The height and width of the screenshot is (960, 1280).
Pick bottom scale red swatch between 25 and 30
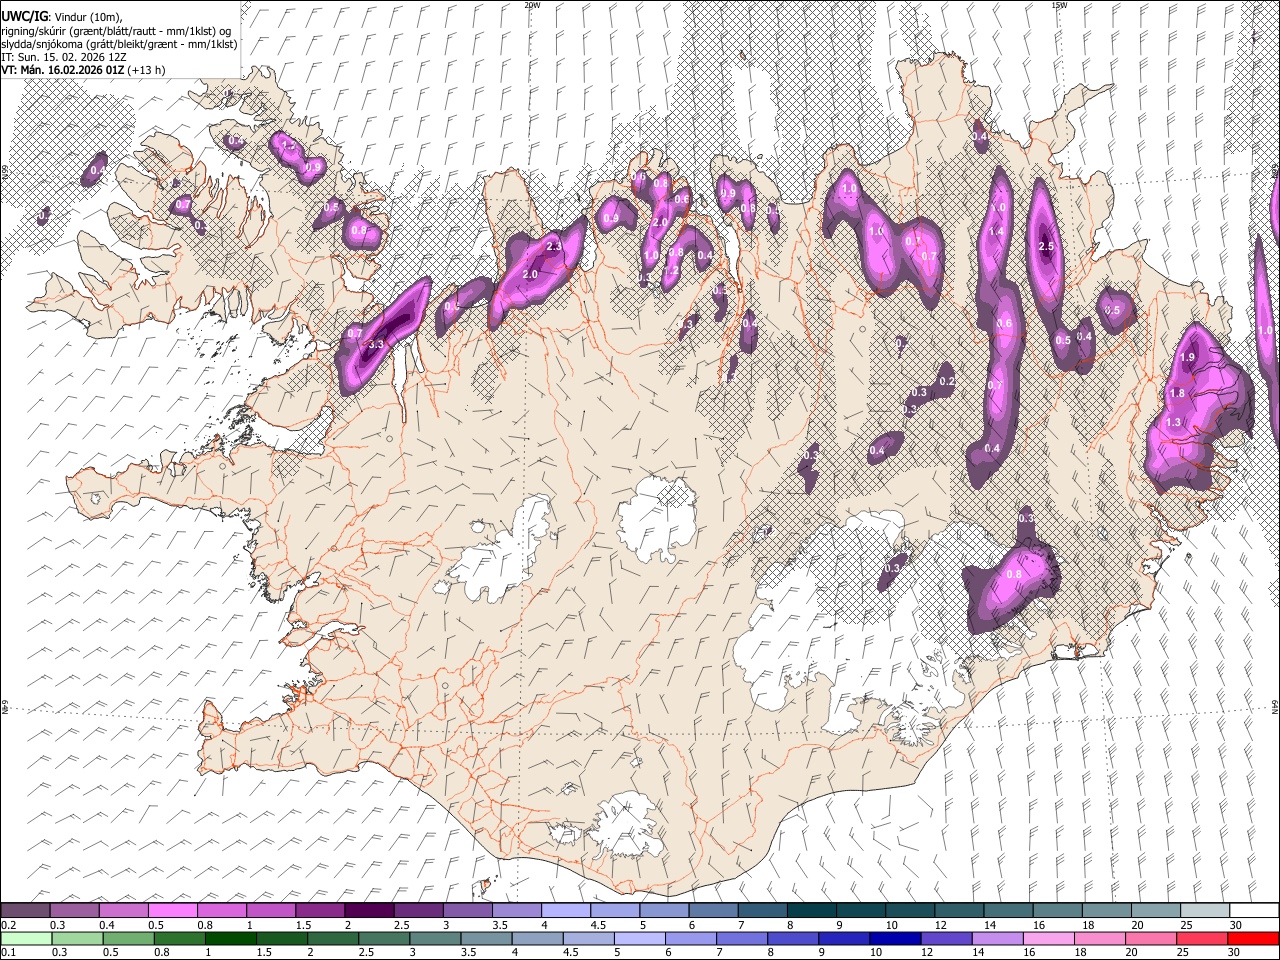coord(1203,938)
